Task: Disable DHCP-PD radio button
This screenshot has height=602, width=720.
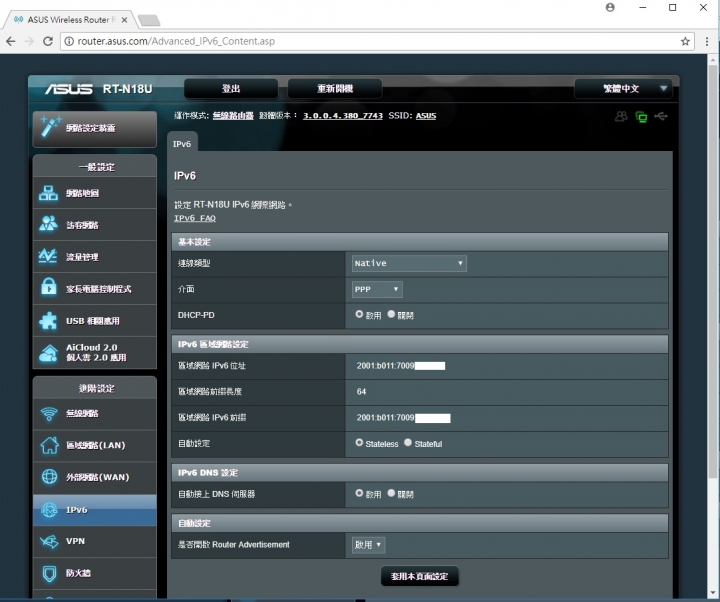Action: (391, 314)
